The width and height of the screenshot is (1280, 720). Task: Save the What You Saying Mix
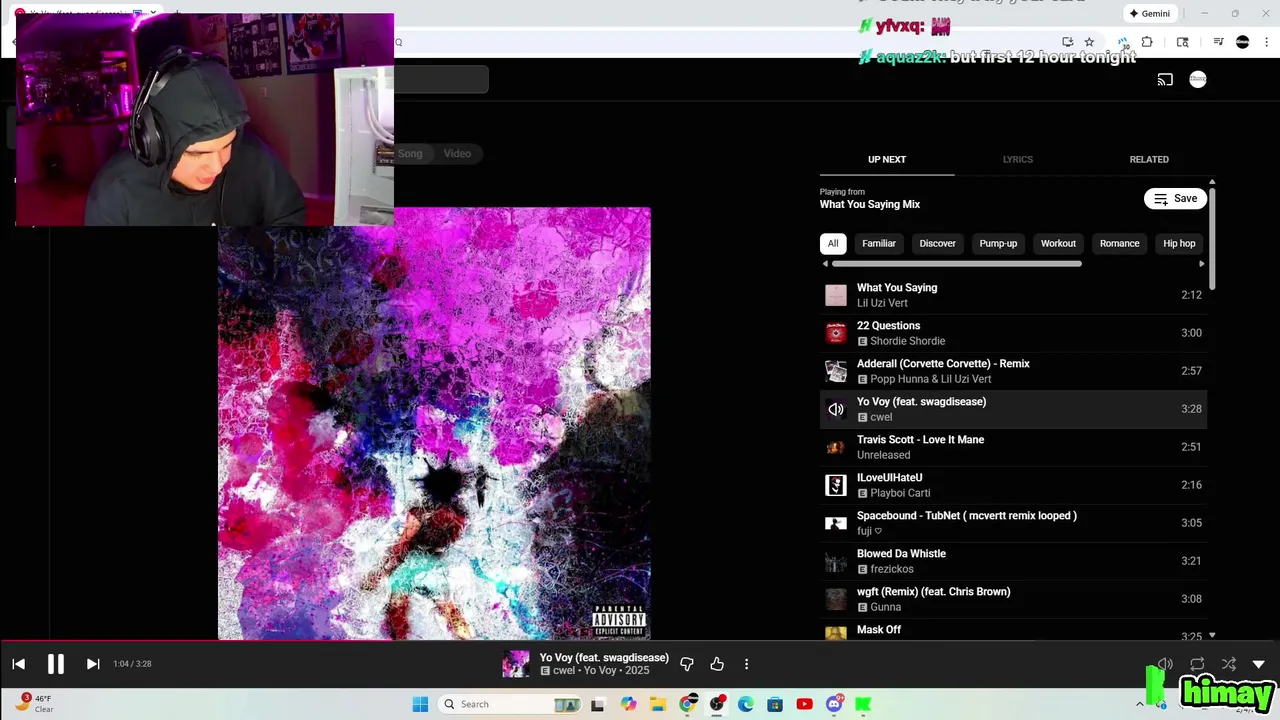pos(1175,199)
